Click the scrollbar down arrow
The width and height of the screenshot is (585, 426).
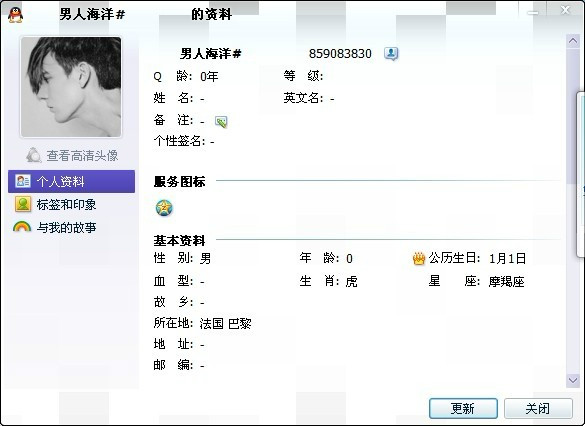click(573, 380)
